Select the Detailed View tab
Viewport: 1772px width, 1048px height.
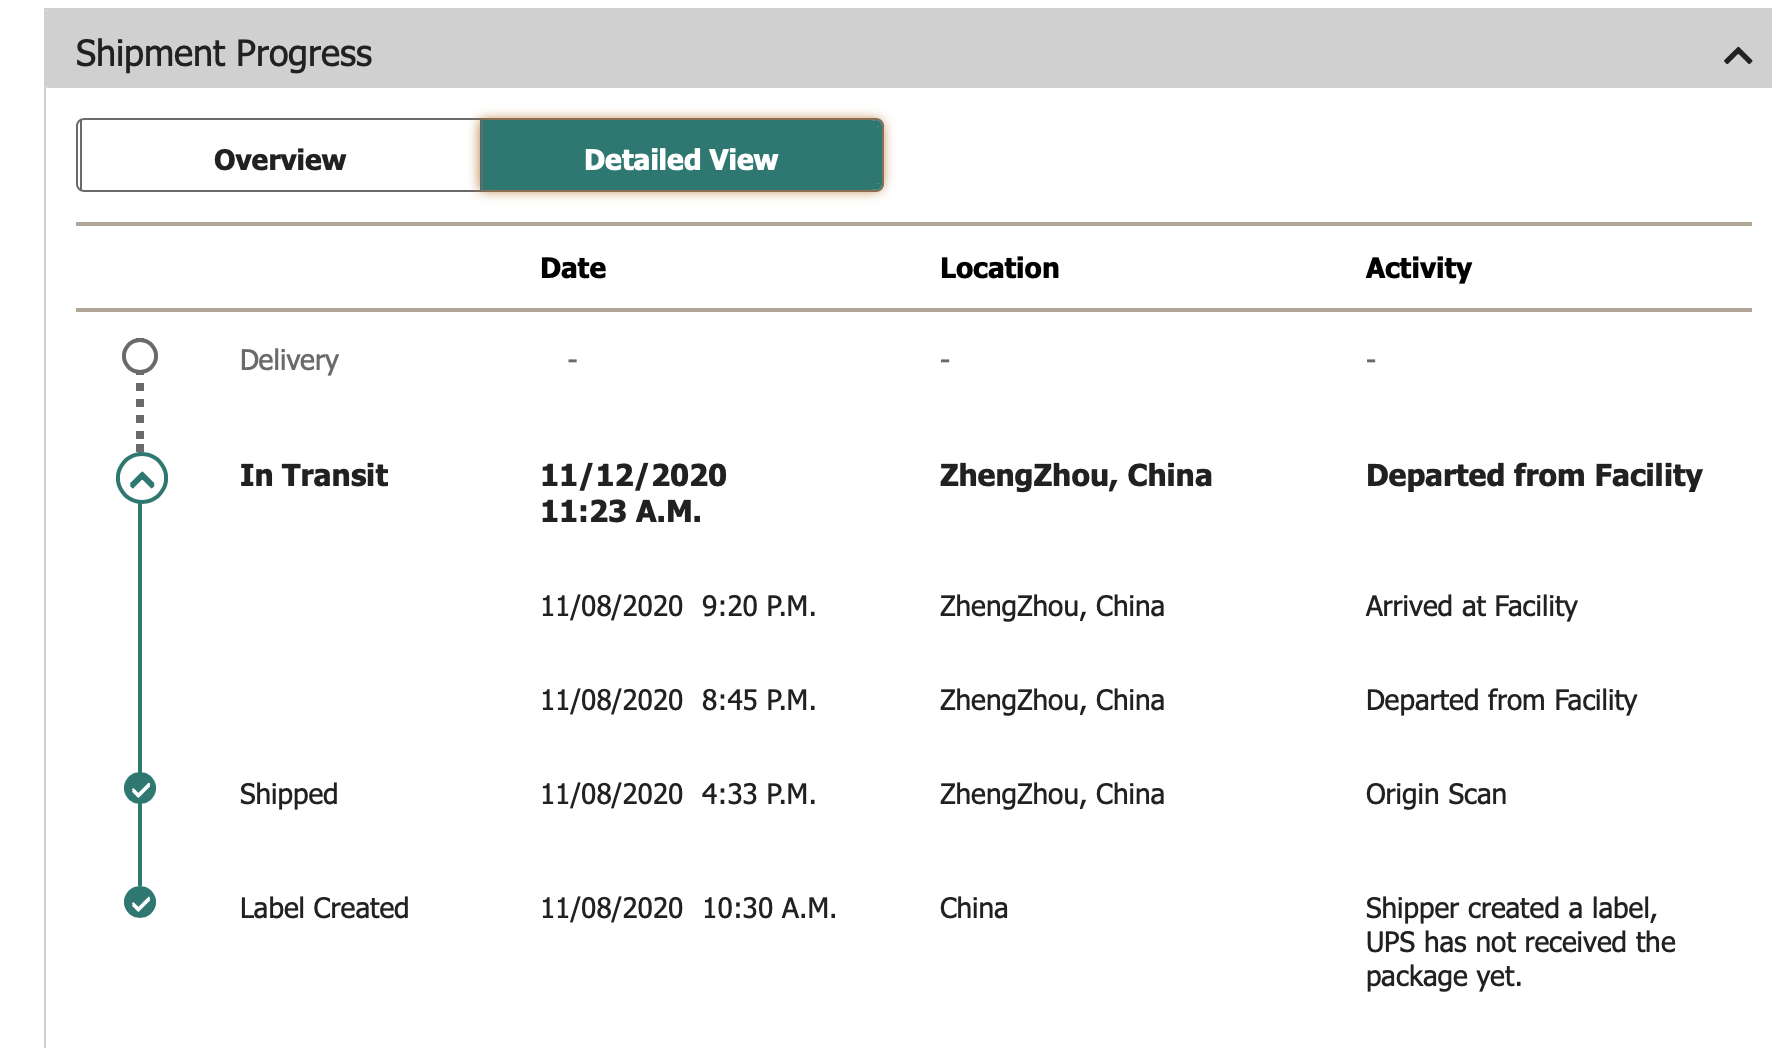681,159
